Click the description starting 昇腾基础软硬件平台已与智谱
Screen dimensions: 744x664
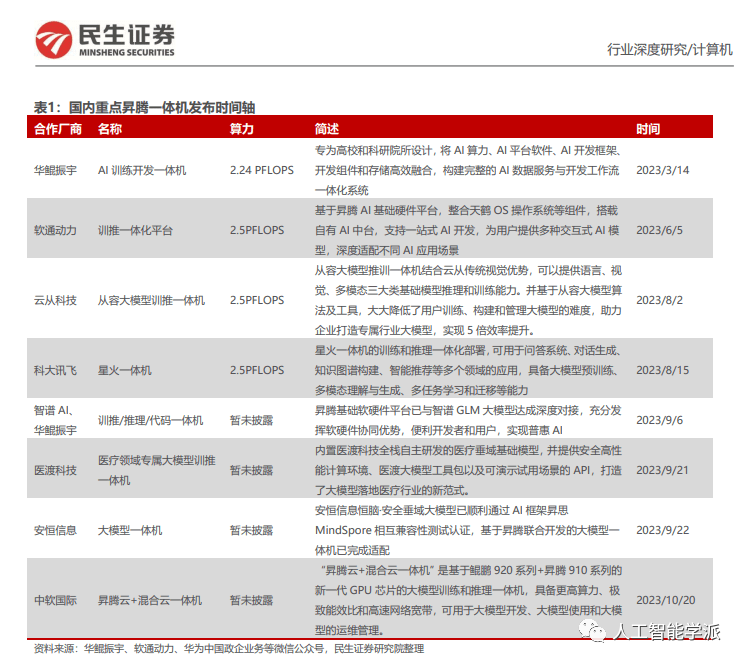point(468,420)
